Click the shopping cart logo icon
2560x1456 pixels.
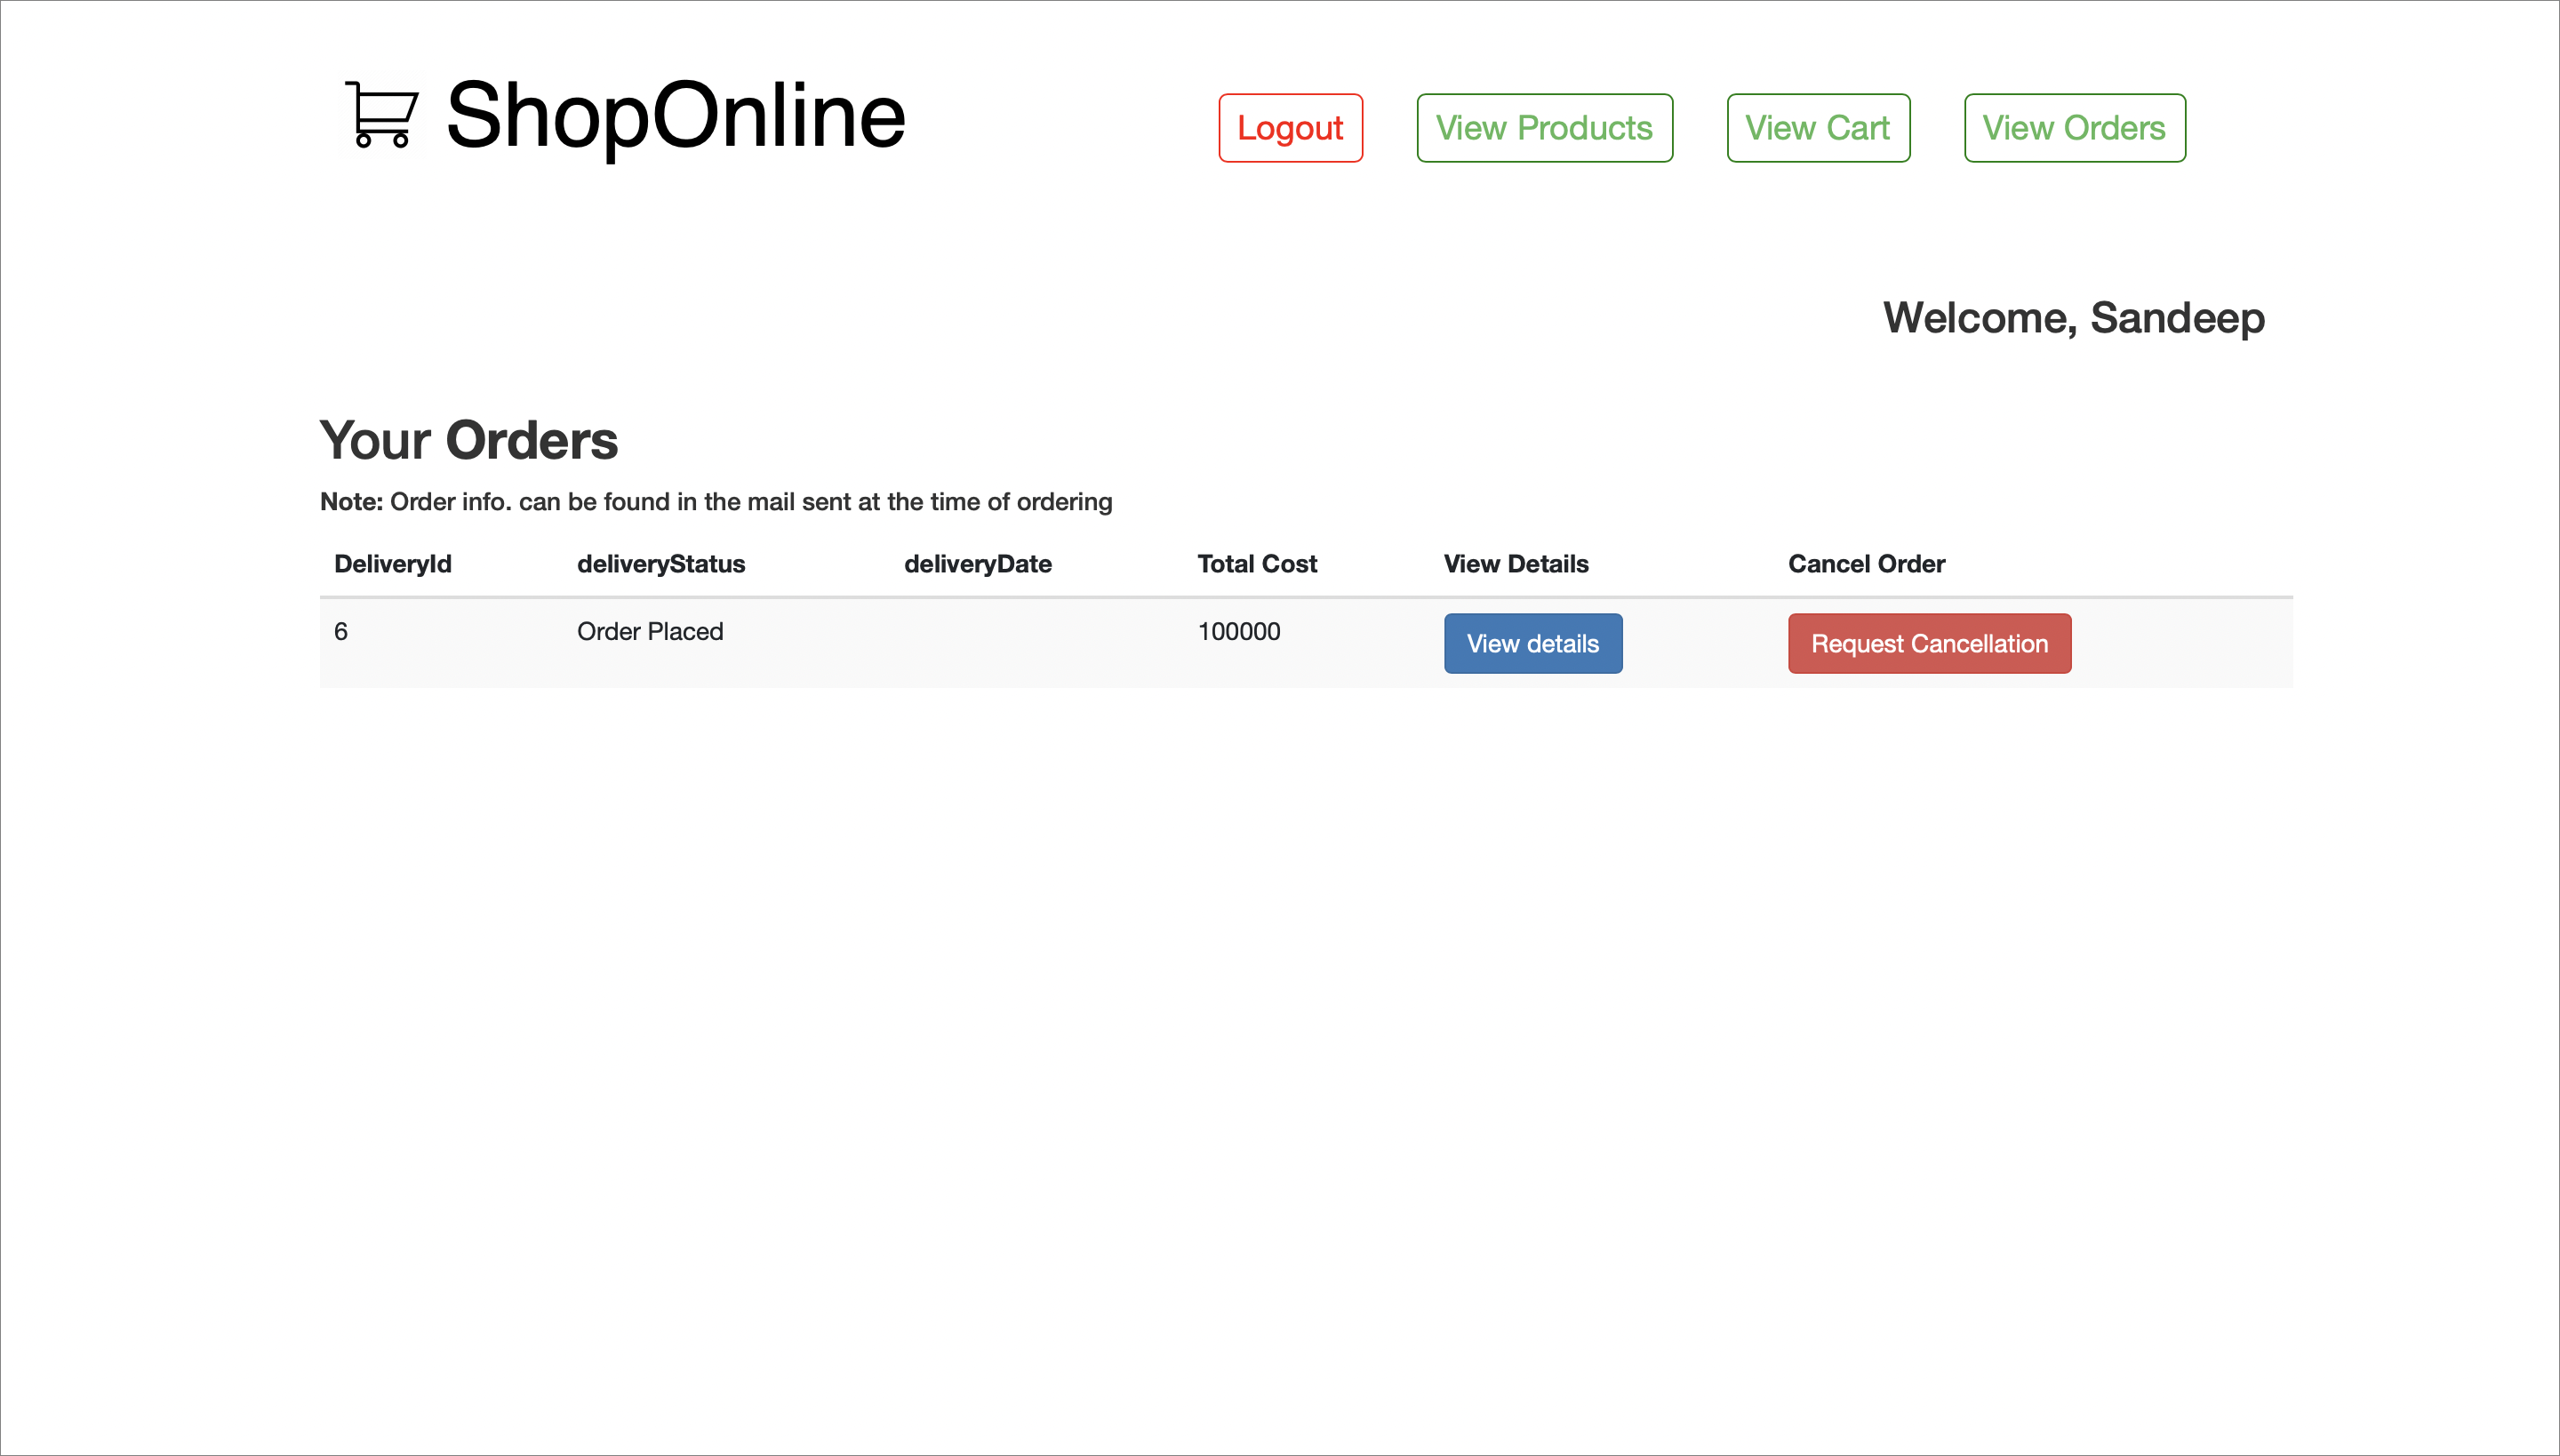(x=382, y=115)
